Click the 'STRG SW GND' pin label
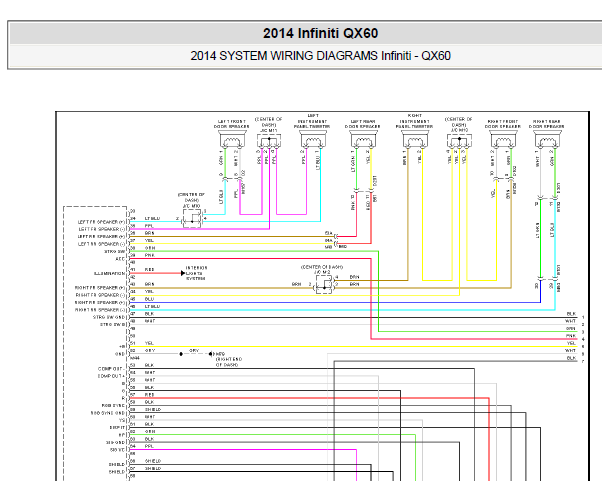This screenshot has width=602, height=481. click(x=109, y=317)
